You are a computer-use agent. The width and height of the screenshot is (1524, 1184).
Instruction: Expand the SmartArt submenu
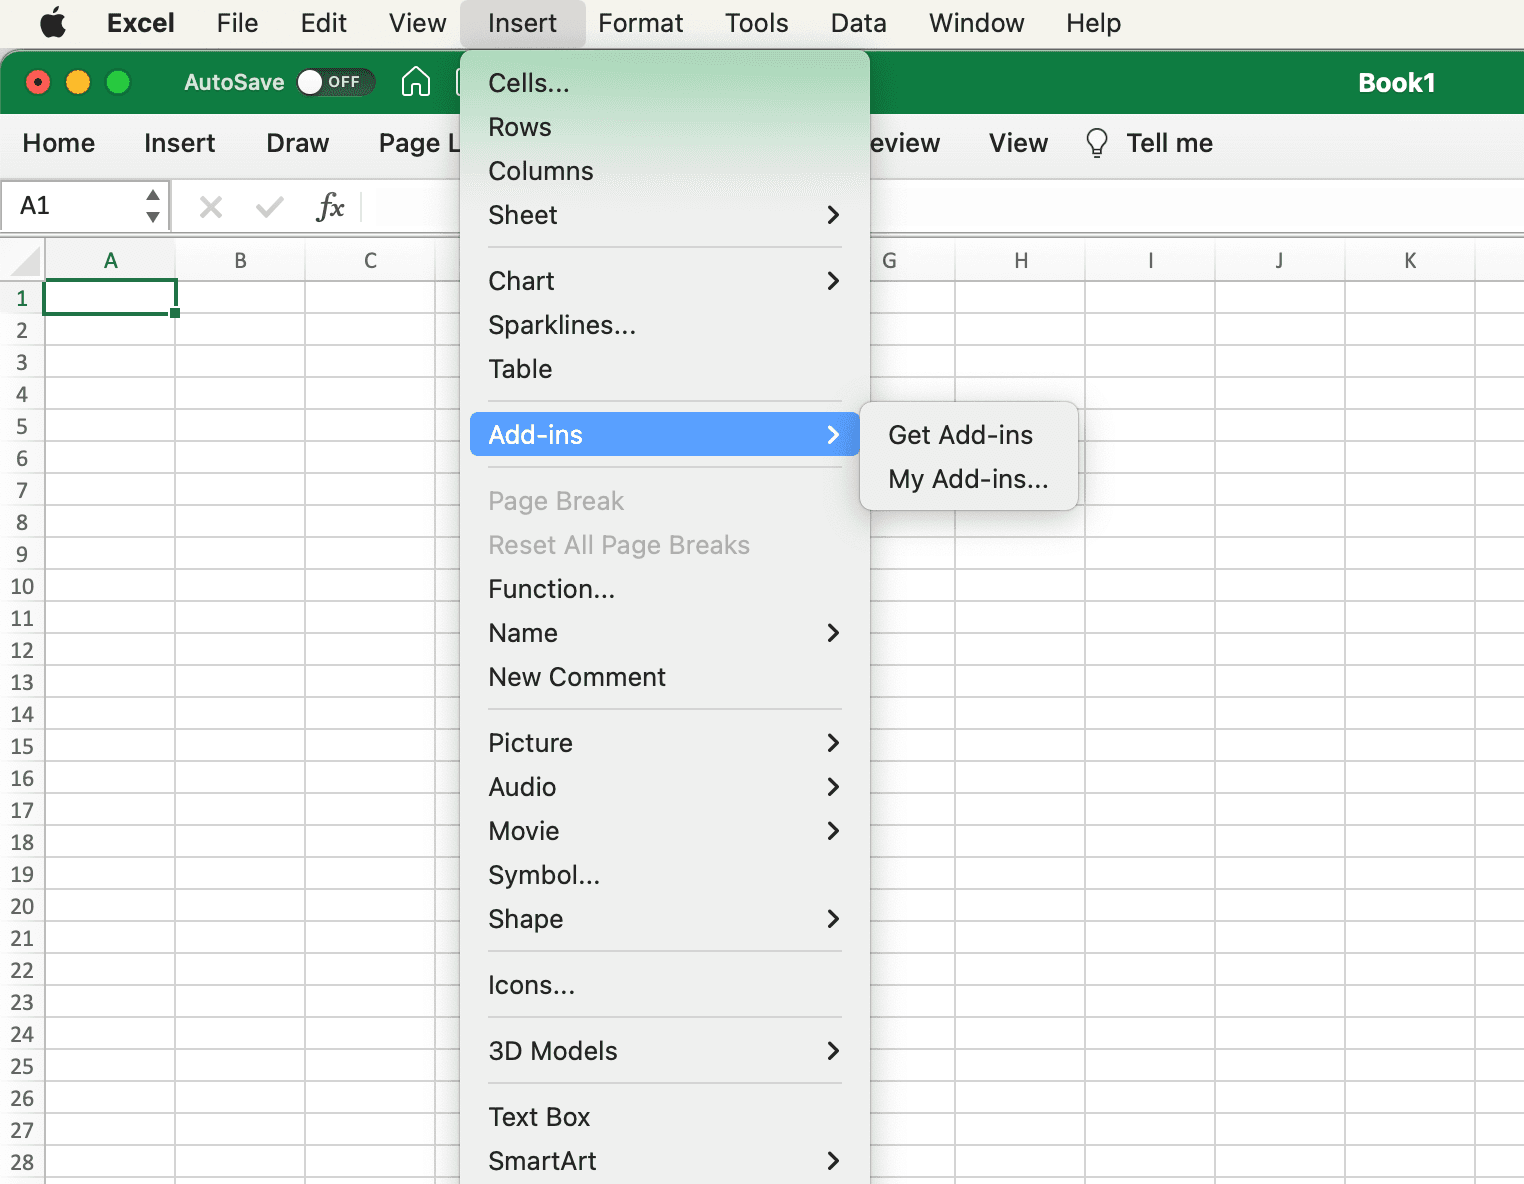click(833, 1161)
